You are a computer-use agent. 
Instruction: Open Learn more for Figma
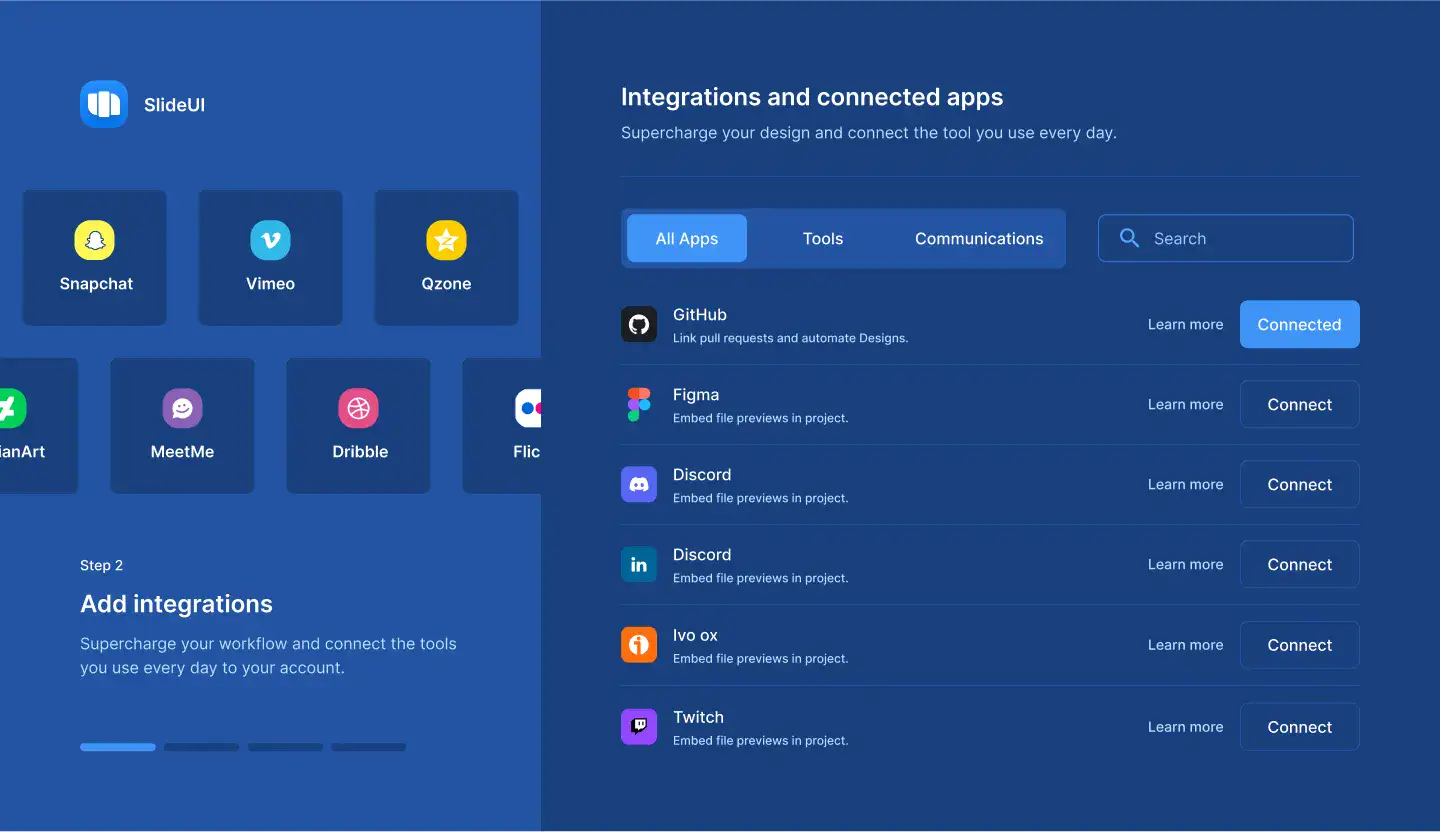(x=1185, y=404)
